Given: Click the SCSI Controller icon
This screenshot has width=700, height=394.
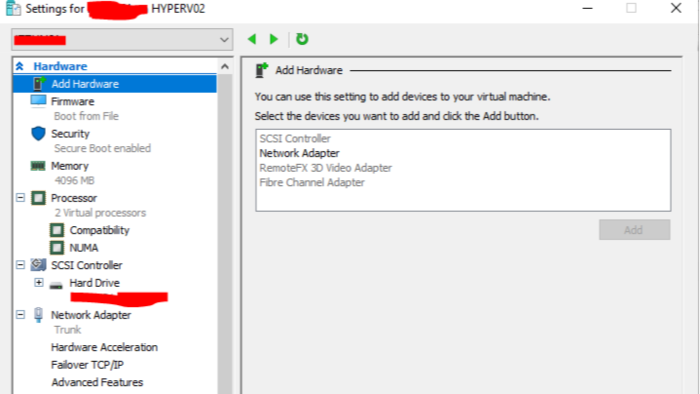Looking at the screenshot, I should pos(38,265).
